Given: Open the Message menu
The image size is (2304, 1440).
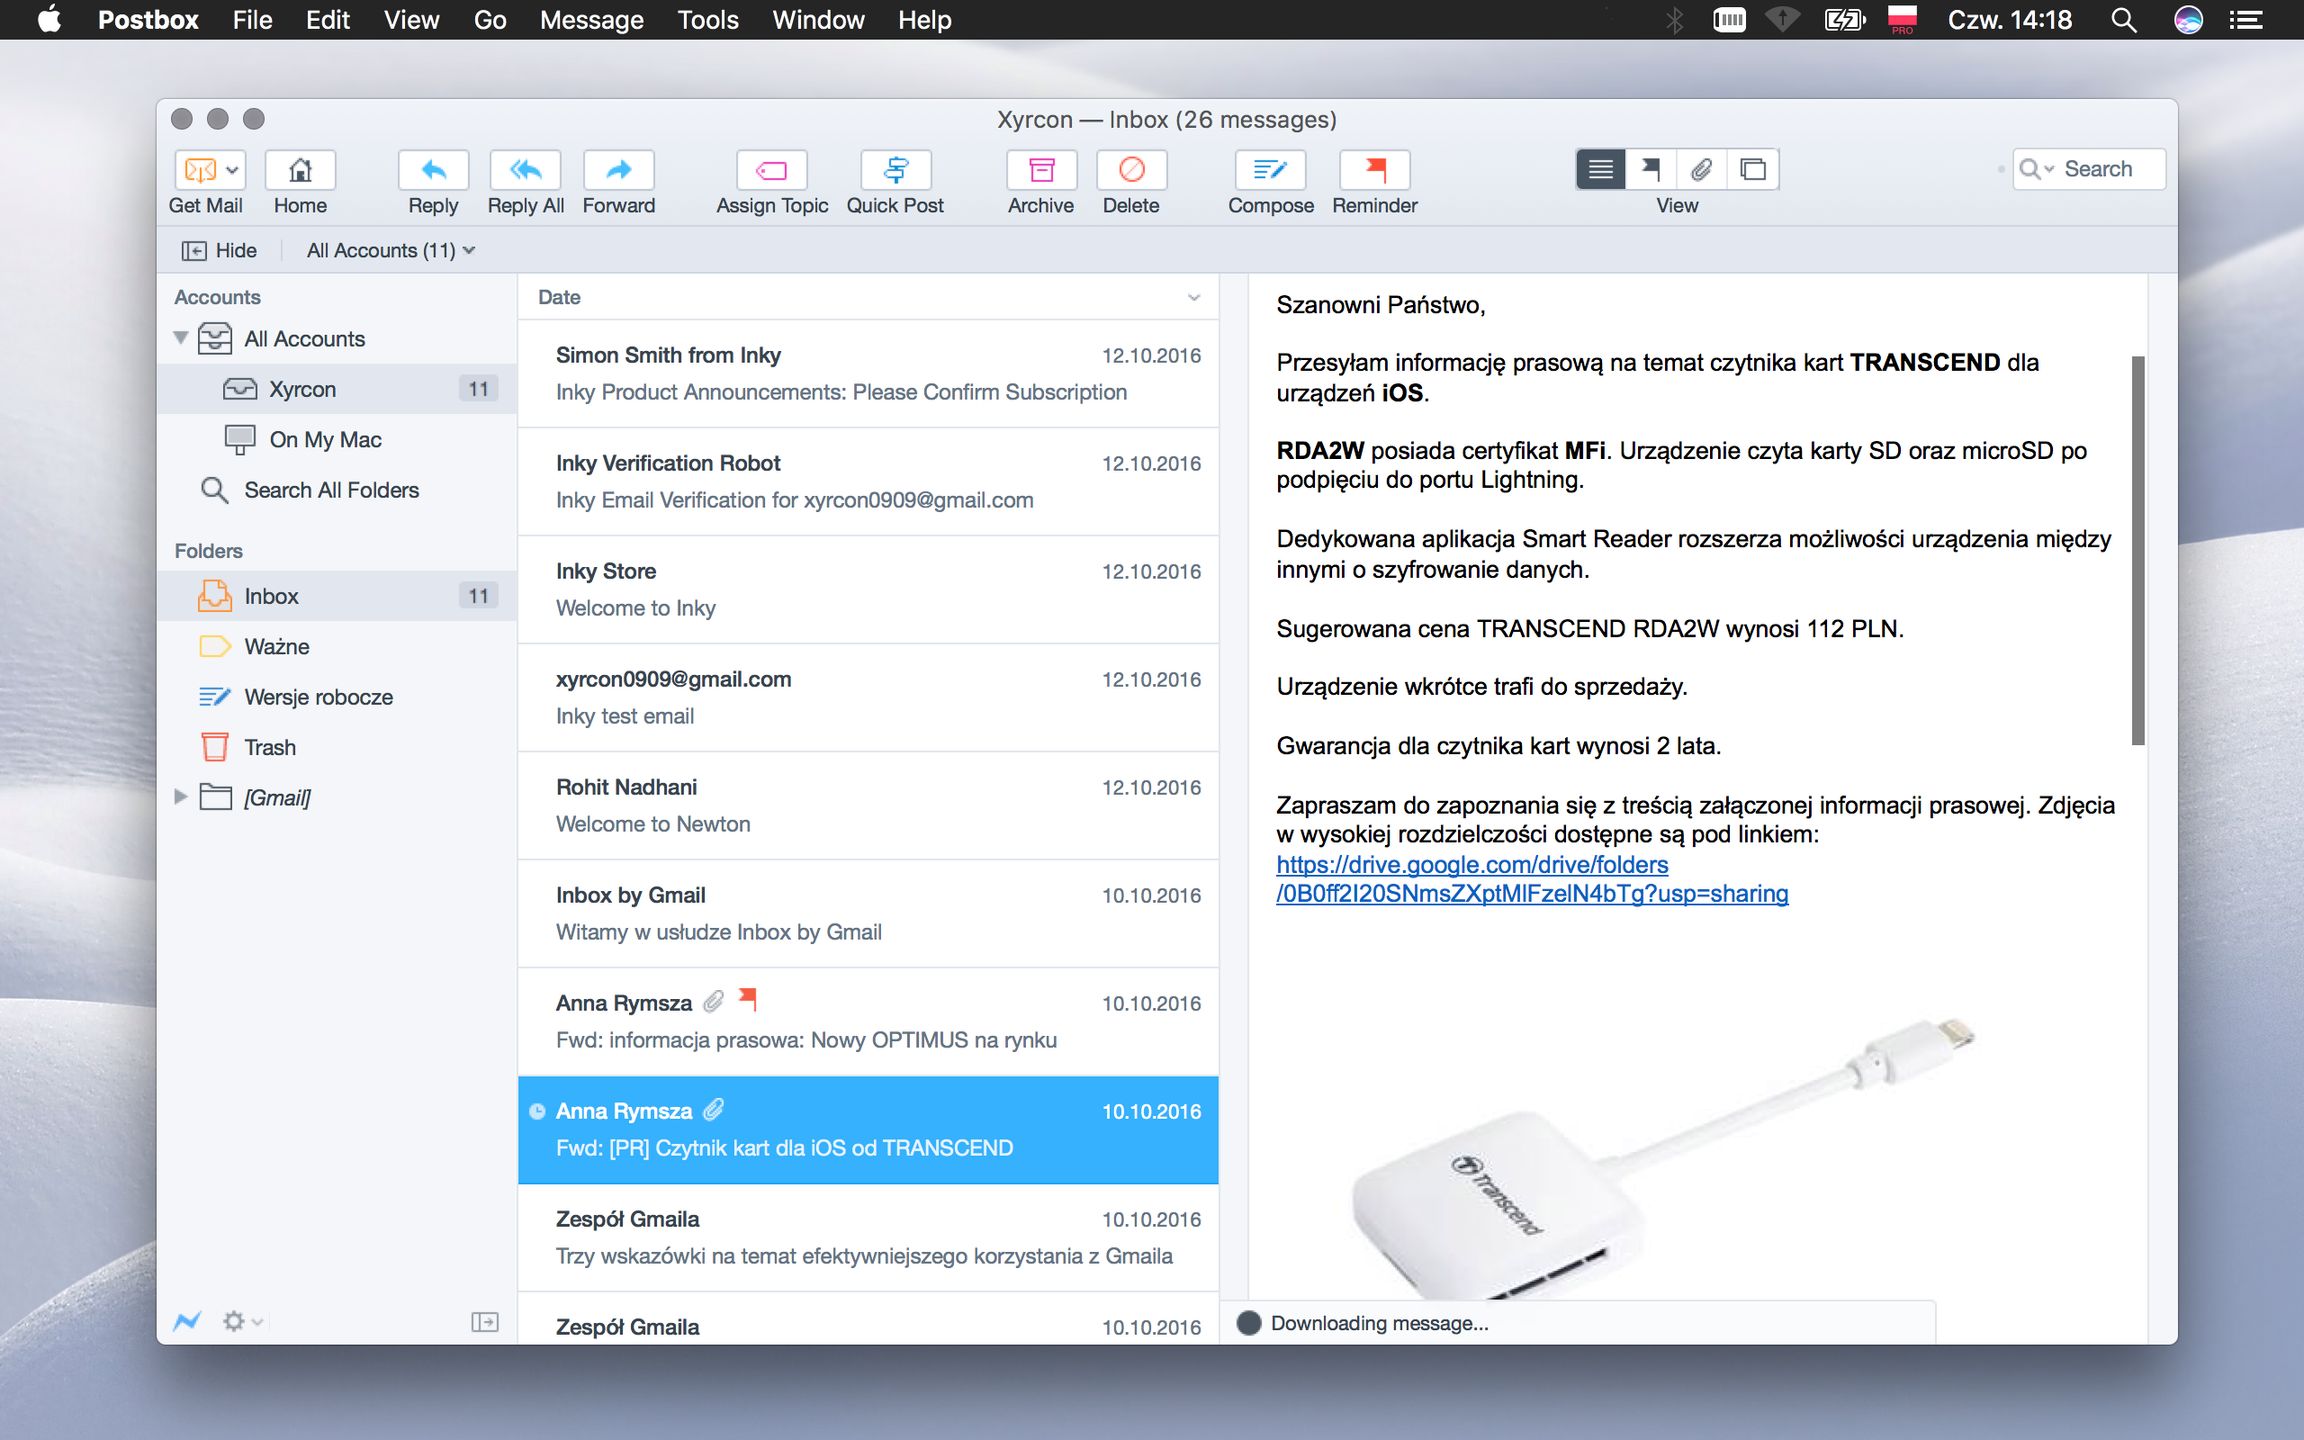Looking at the screenshot, I should (x=591, y=20).
